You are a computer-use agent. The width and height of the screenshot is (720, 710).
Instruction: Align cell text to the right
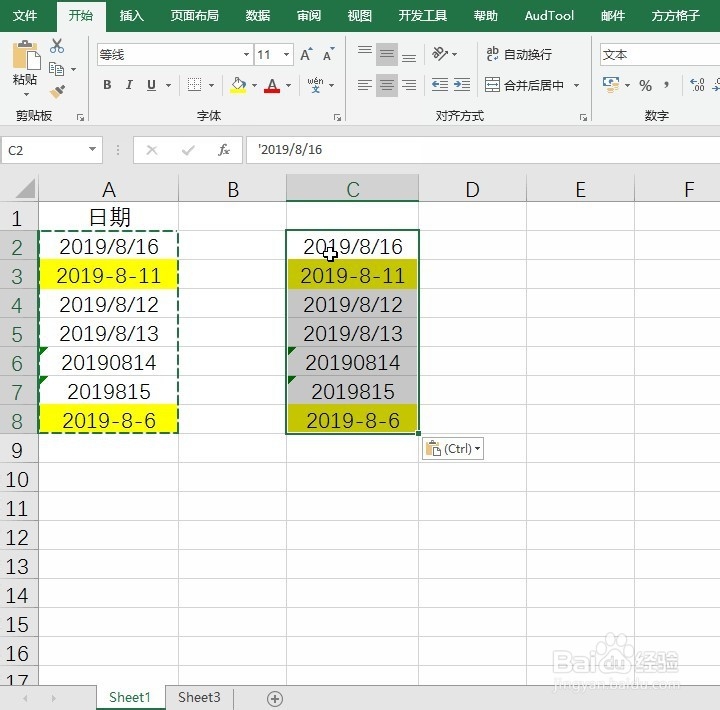(x=409, y=85)
